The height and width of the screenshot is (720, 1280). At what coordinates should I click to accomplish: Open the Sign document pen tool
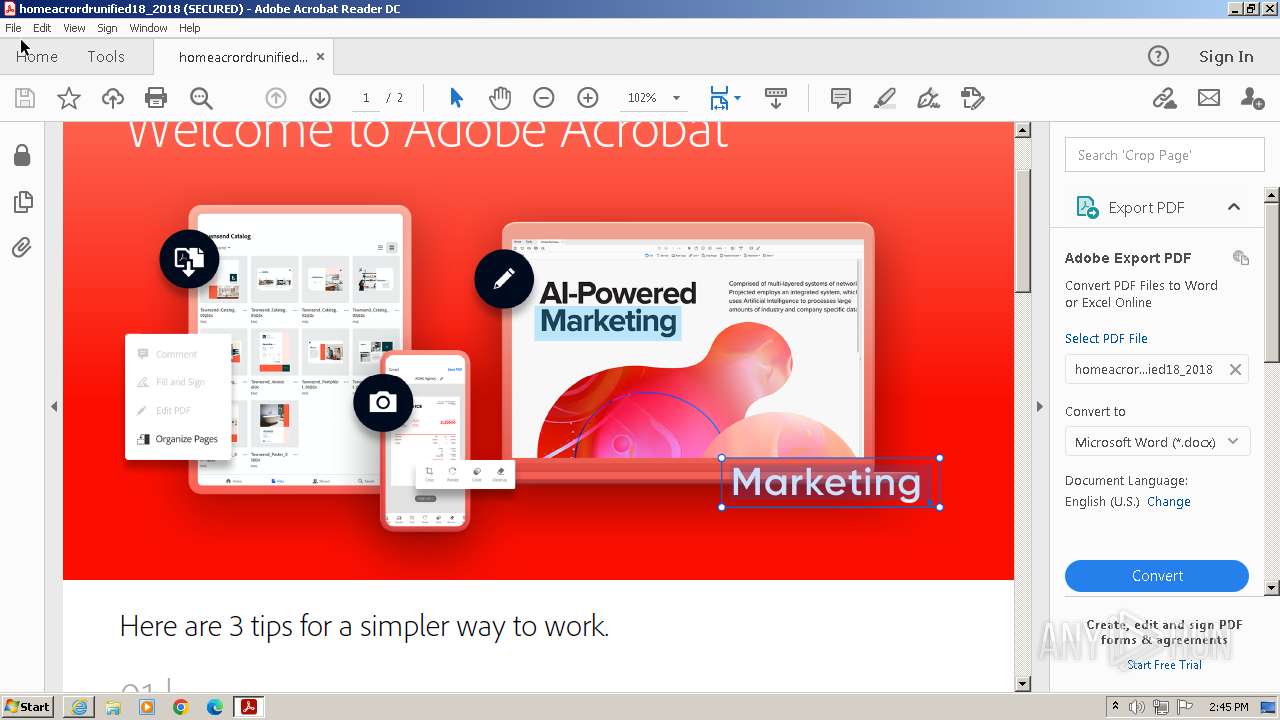[928, 98]
